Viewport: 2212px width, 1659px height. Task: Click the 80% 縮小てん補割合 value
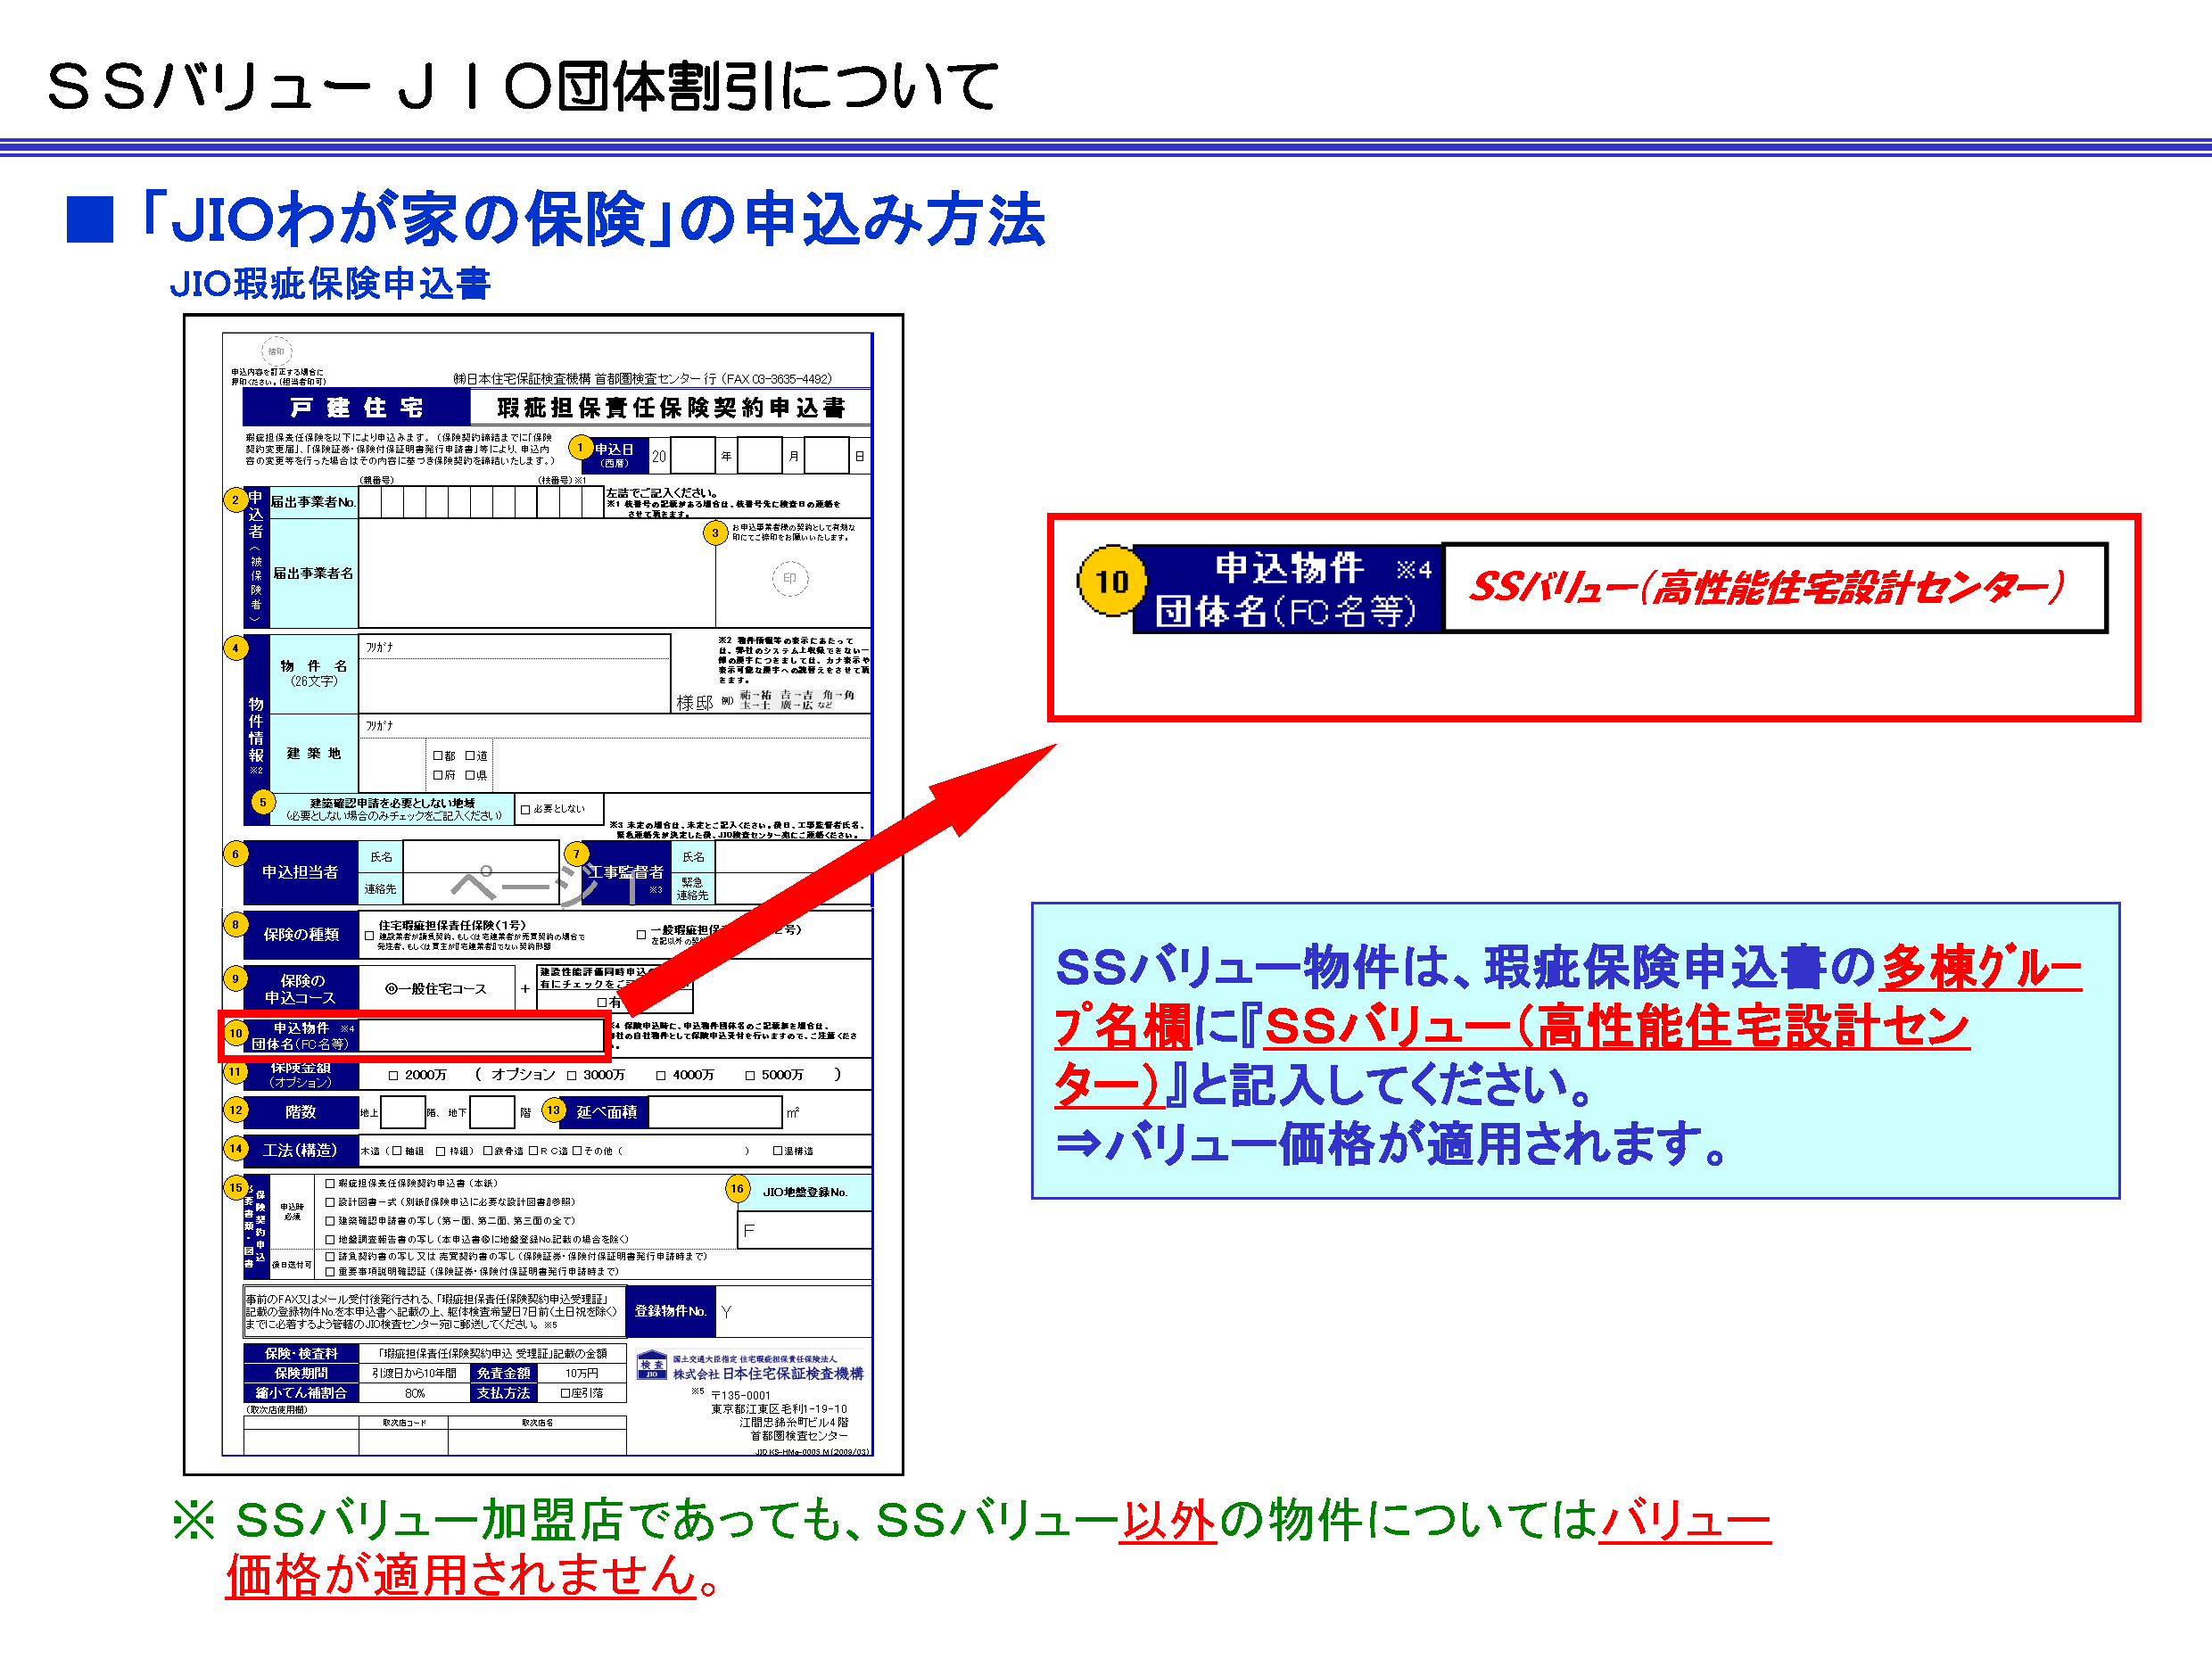(x=415, y=1393)
